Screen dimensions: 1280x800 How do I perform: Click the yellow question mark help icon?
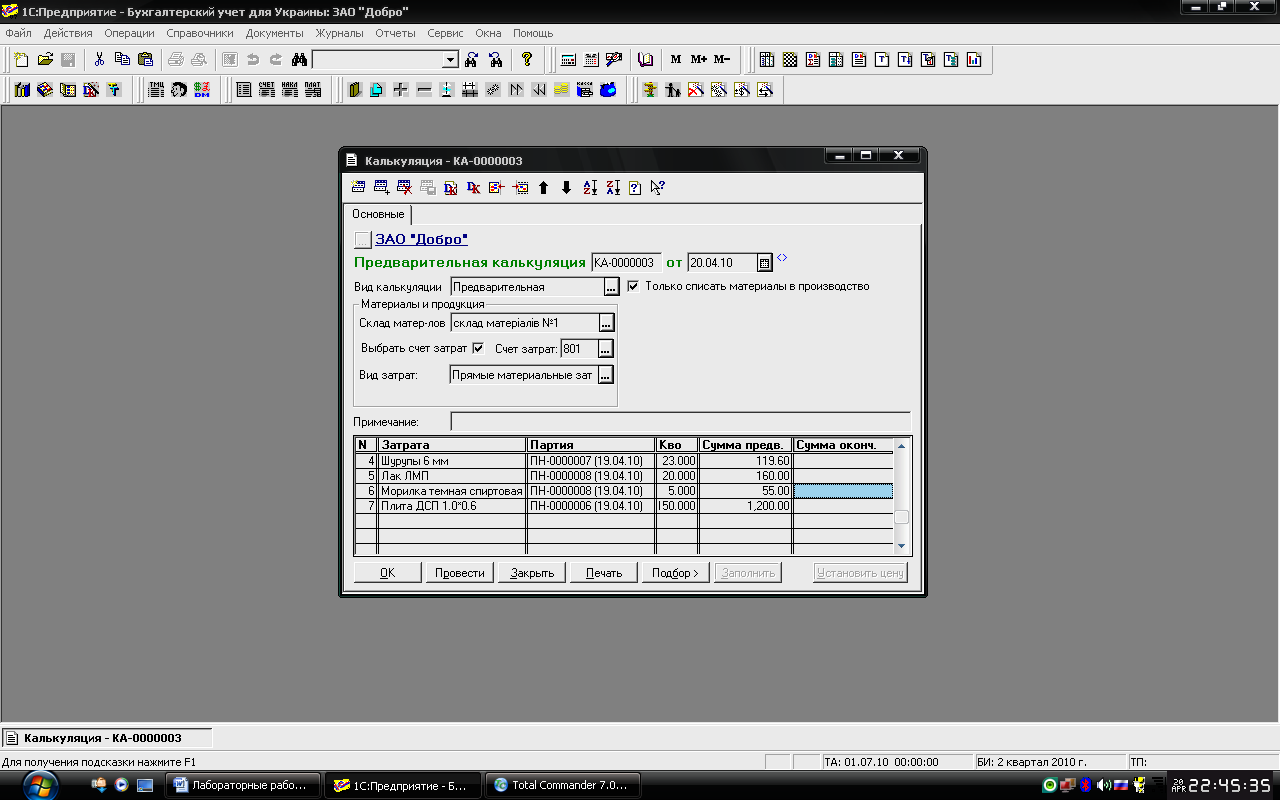(527, 59)
